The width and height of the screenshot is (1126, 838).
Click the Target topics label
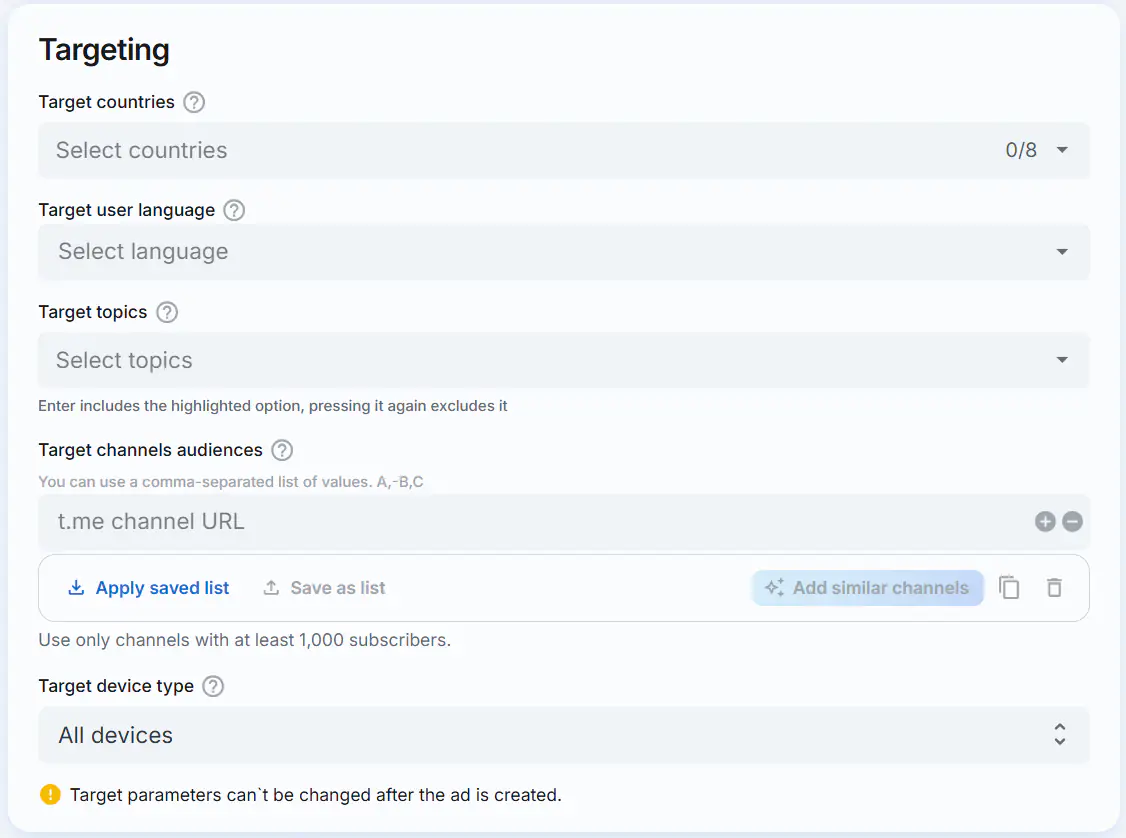click(93, 312)
